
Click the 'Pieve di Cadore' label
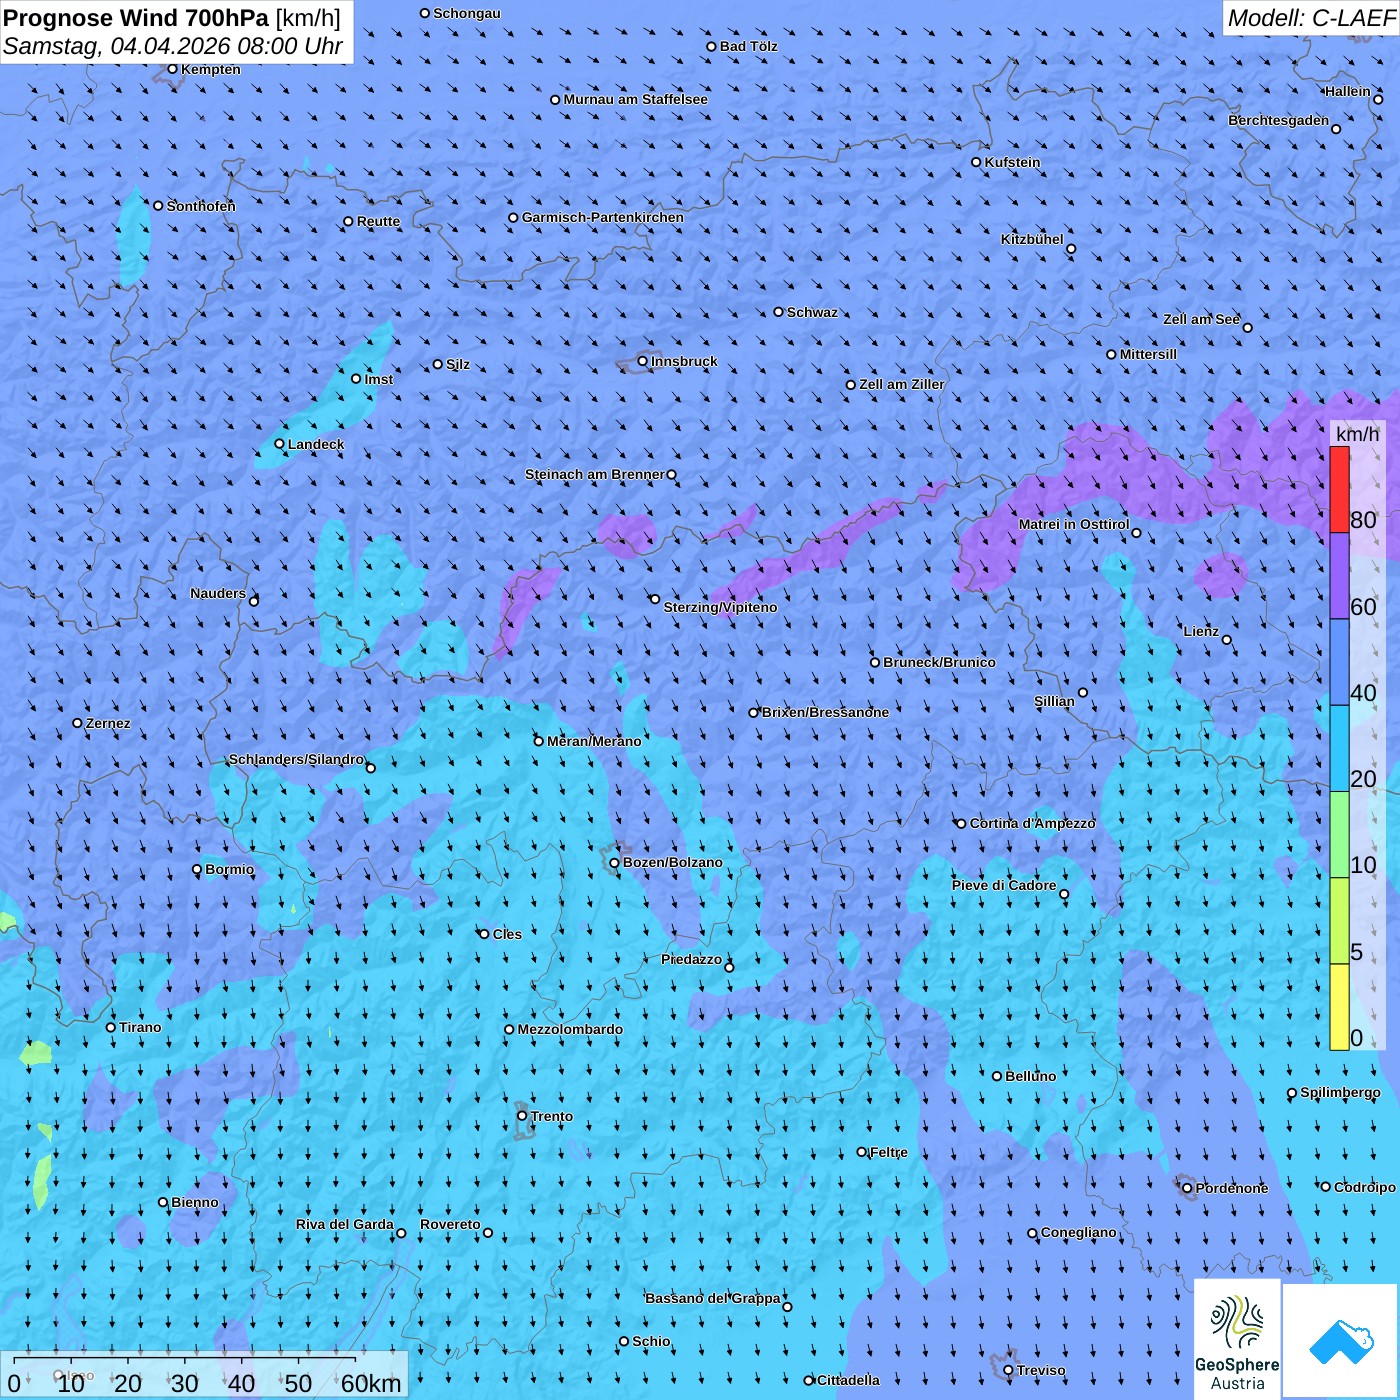click(x=1004, y=885)
